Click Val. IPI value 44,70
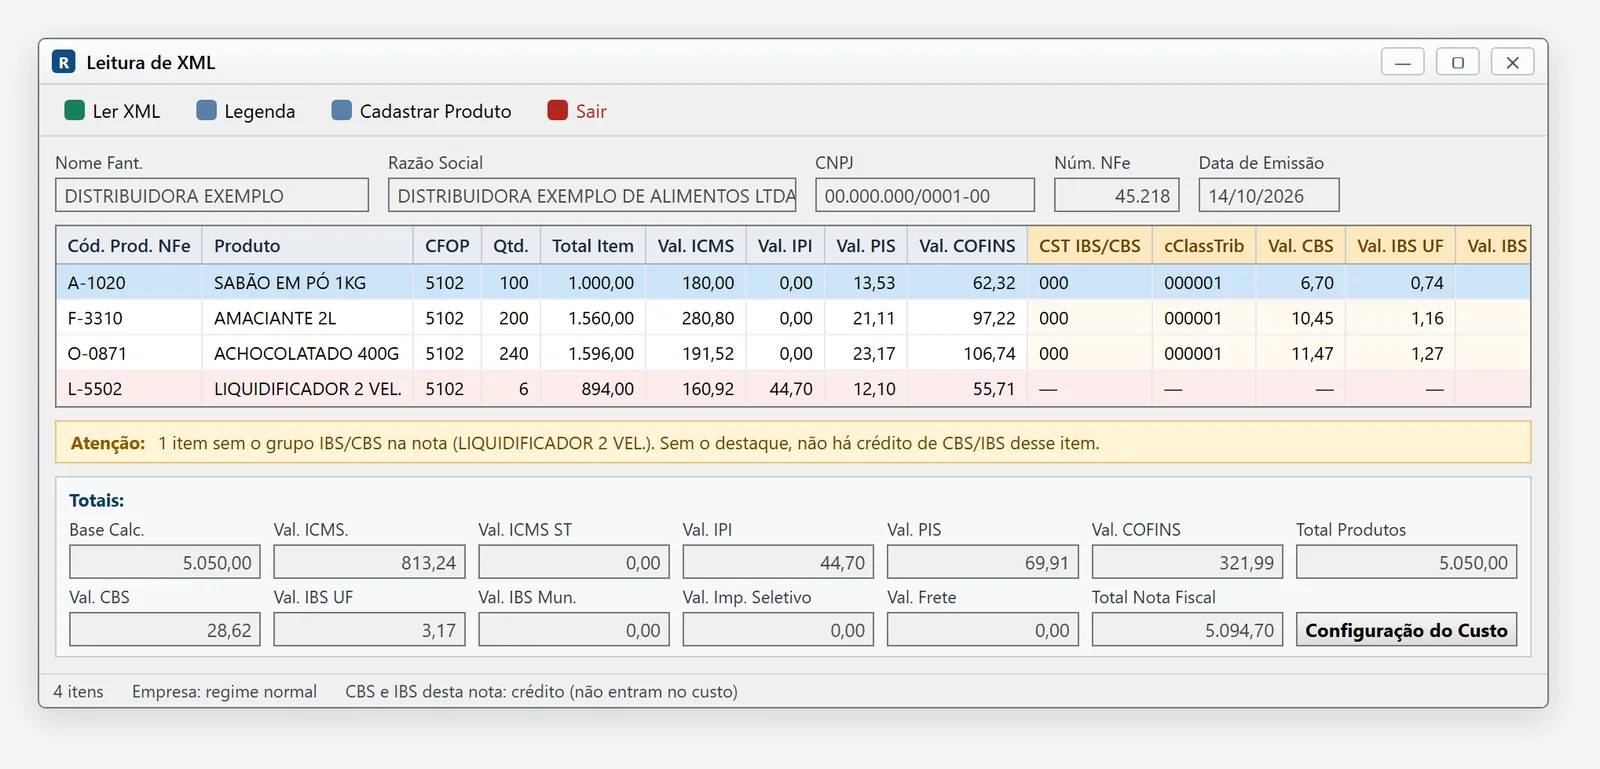This screenshot has width=1600, height=769. [x=791, y=388]
